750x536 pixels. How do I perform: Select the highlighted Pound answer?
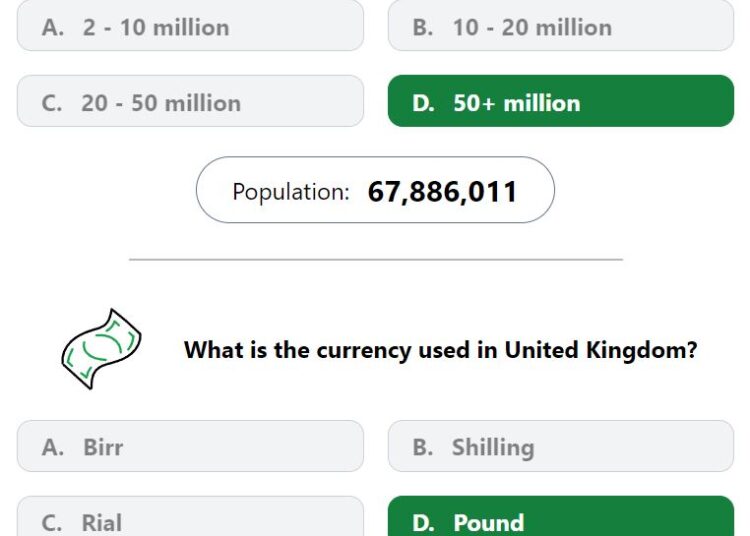pos(561,516)
